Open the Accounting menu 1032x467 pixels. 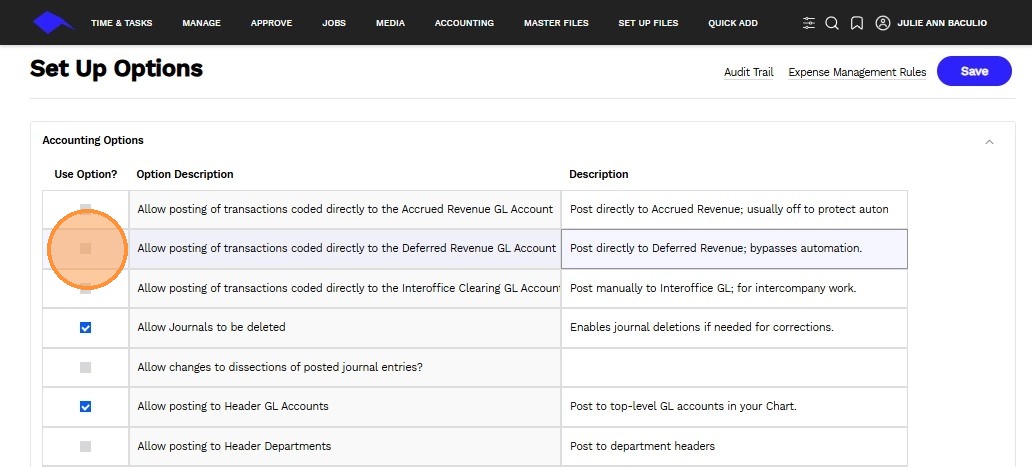point(464,23)
